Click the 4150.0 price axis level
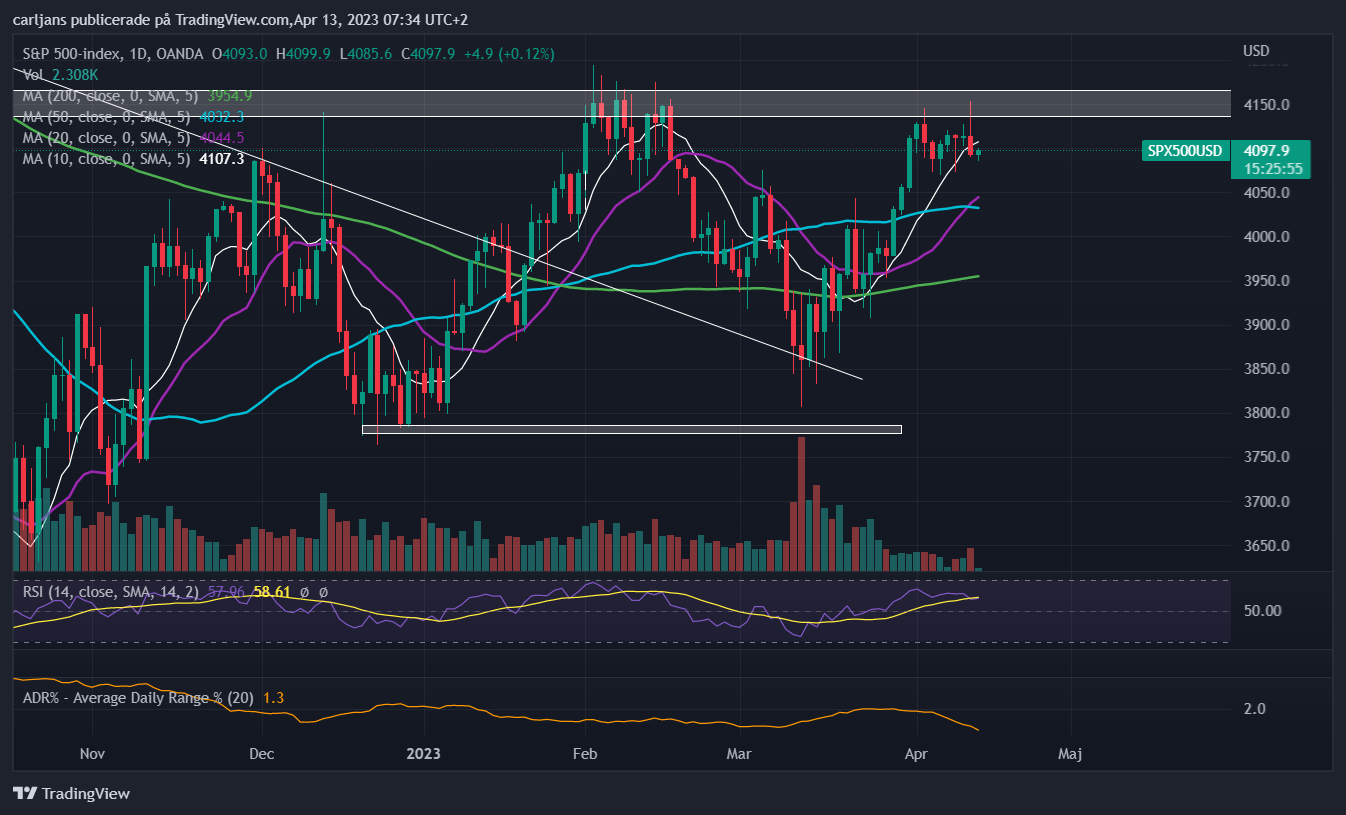 click(1266, 105)
